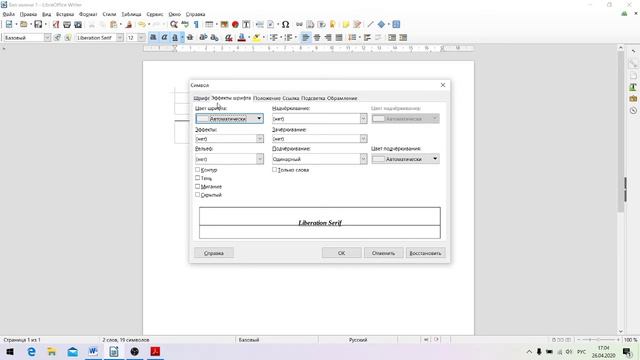Click the Highlighting color marker icon
Viewport: 640px width, 360px height.
[x=256, y=38]
